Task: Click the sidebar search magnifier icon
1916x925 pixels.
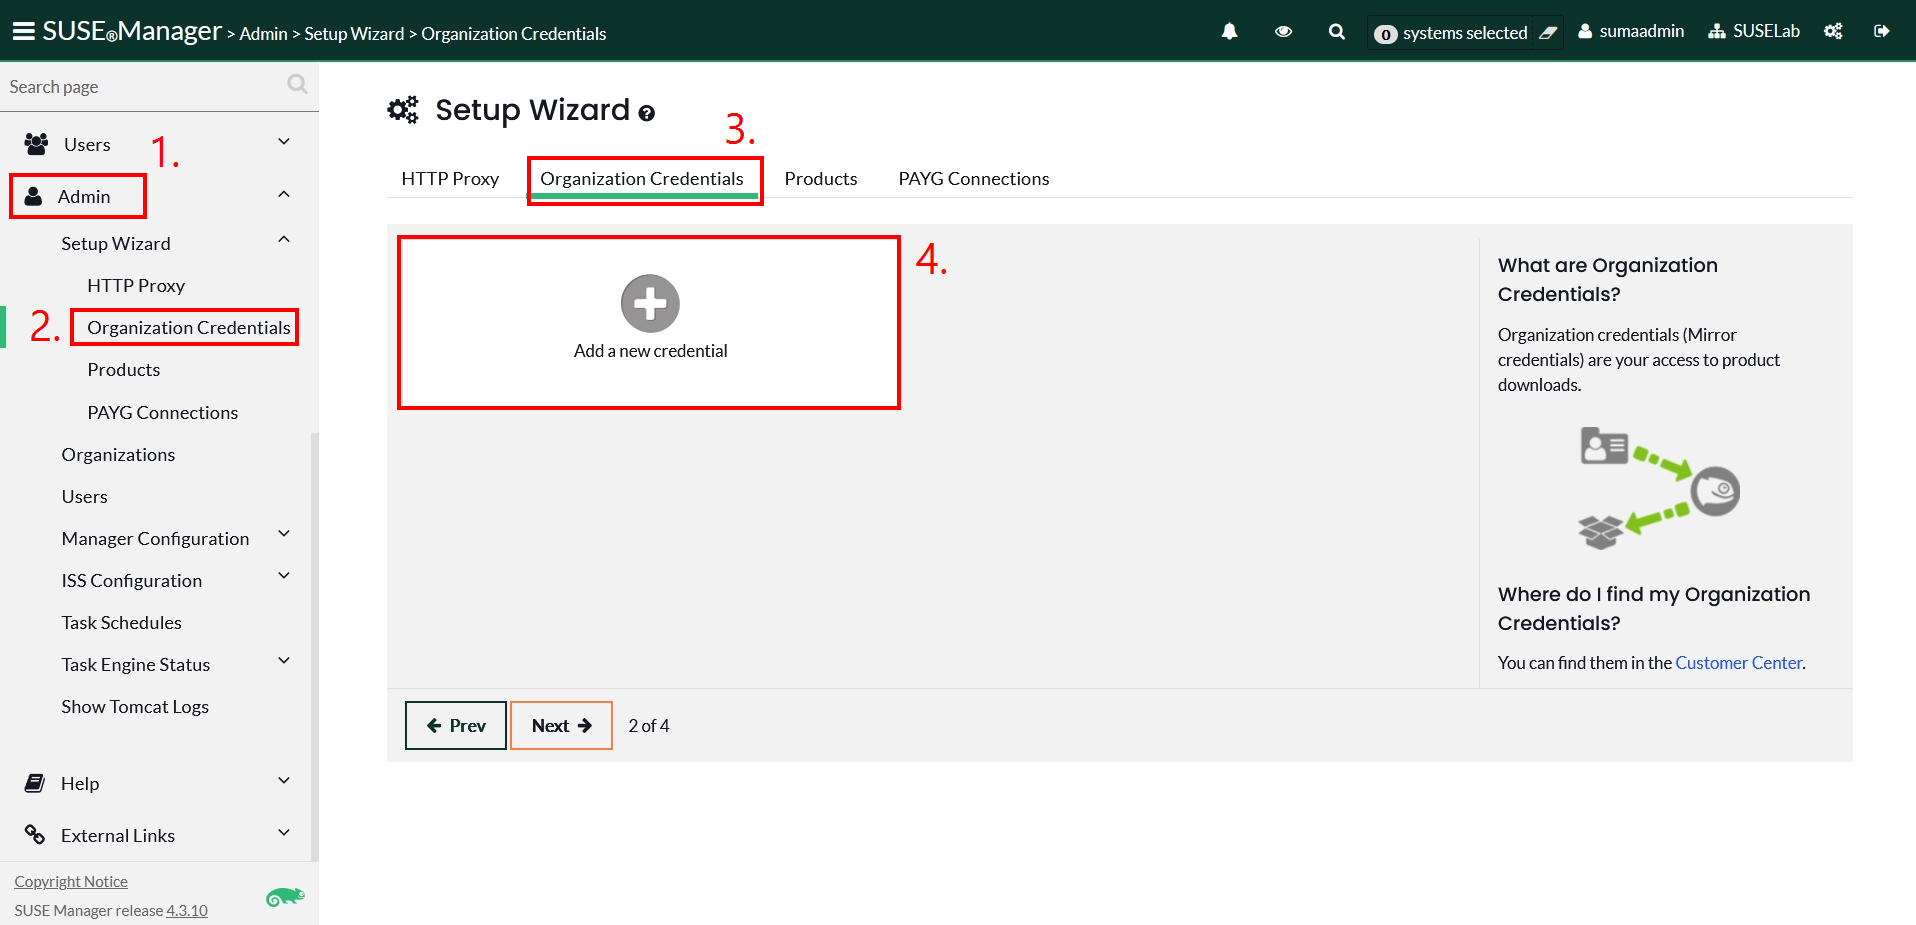Action: click(297, 84)
